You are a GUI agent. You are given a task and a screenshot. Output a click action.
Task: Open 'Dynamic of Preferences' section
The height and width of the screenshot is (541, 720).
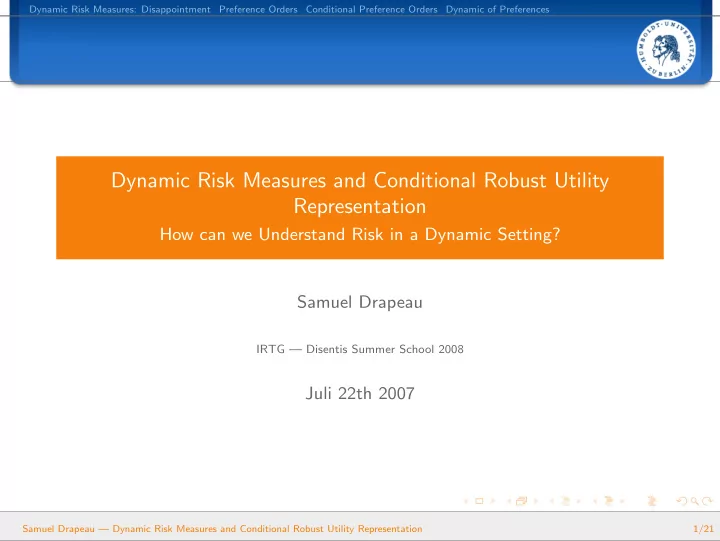(497, 9)
